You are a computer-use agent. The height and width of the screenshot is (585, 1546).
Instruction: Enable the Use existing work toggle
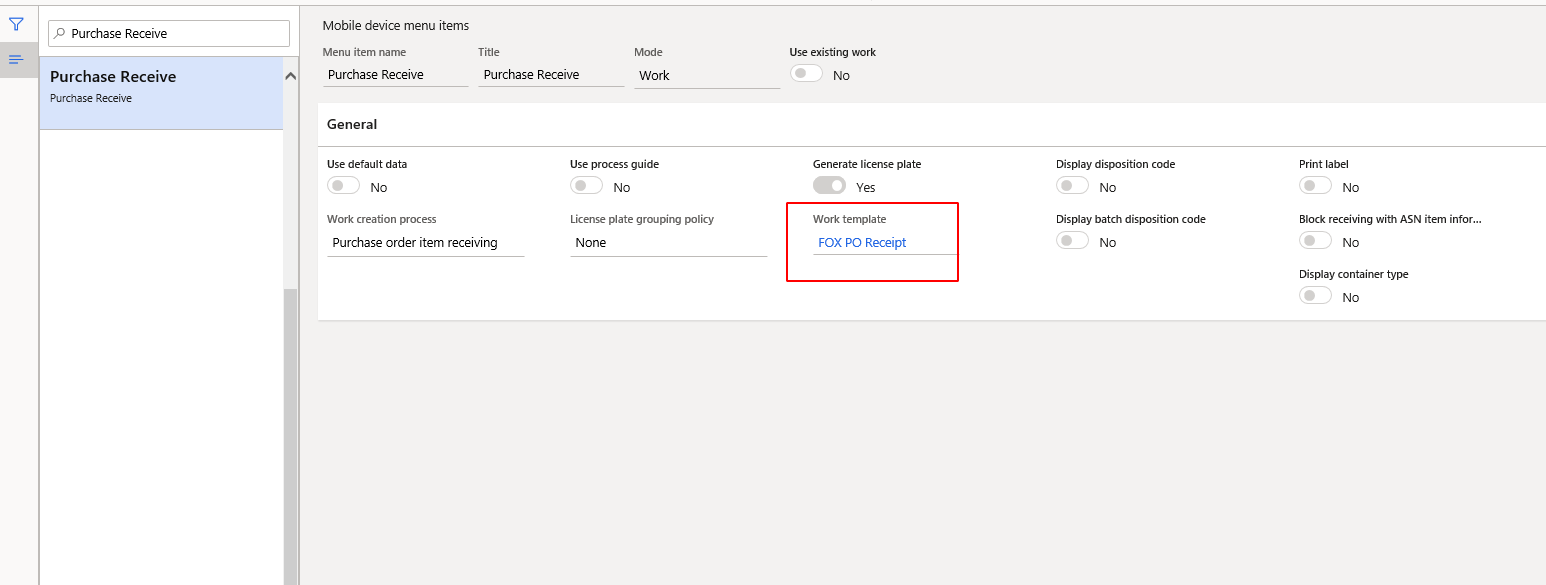pos(806,73)
